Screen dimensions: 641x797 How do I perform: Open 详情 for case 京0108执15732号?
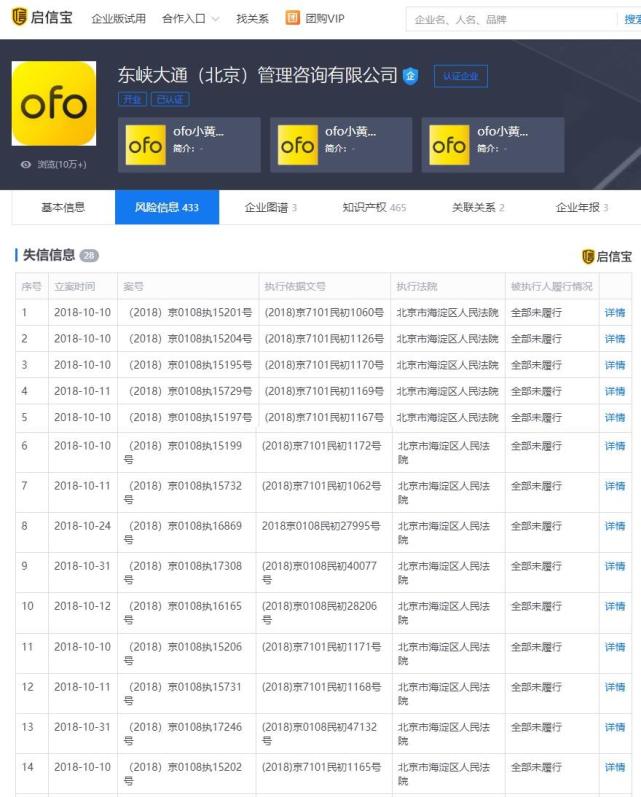(x=615, y=486)
